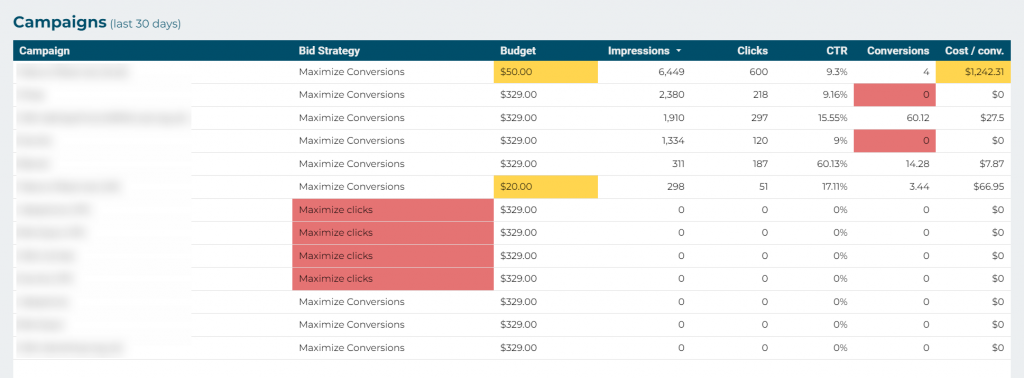Select the yellow $50.00 budget cell
The height and width of the screenshot is (378, 1024).
(x=545, y=72)
